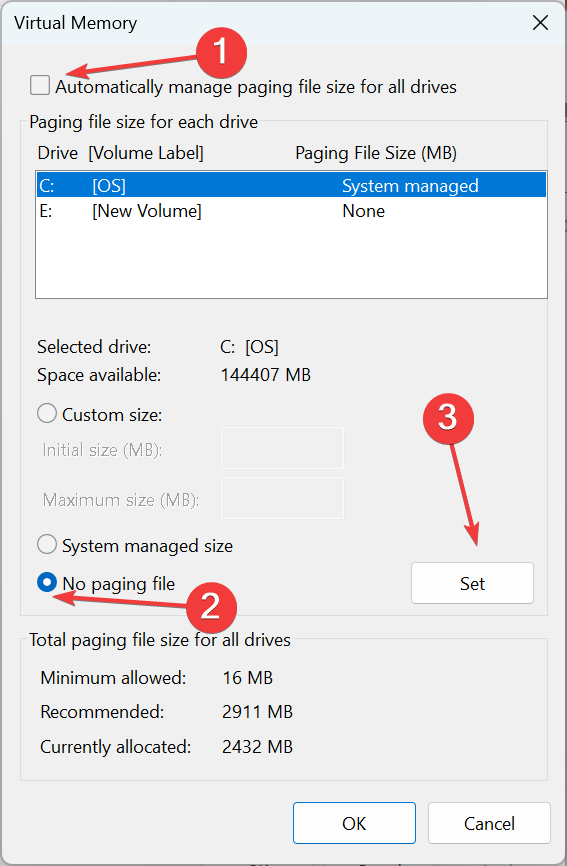Click the red circle marker numbered 2
The image size is (567, 866).
pos(211,608)
